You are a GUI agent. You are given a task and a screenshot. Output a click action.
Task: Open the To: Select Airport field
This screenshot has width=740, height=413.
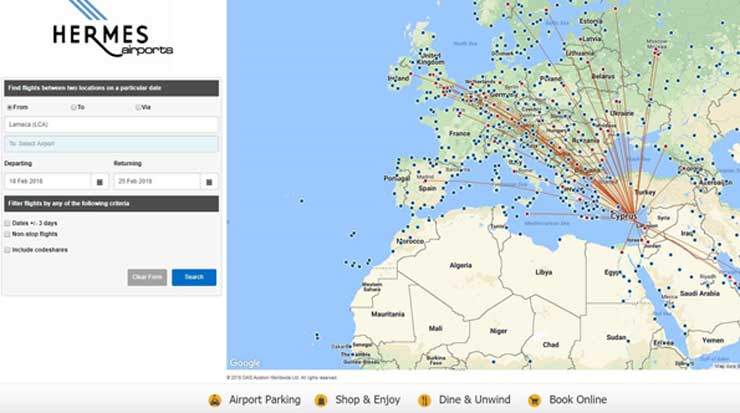110,144
